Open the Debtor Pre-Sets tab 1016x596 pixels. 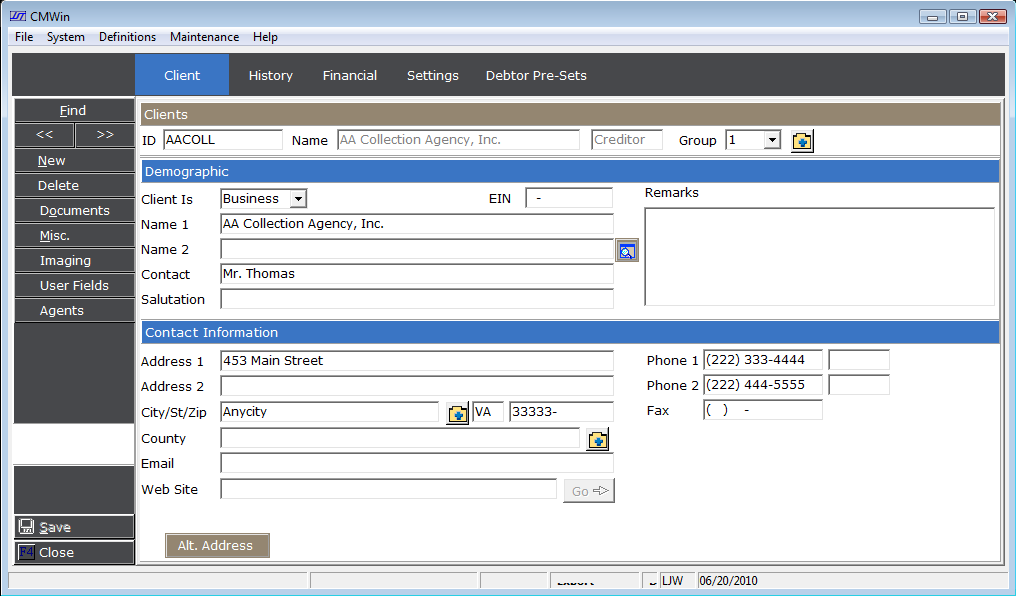coord(536,75)
